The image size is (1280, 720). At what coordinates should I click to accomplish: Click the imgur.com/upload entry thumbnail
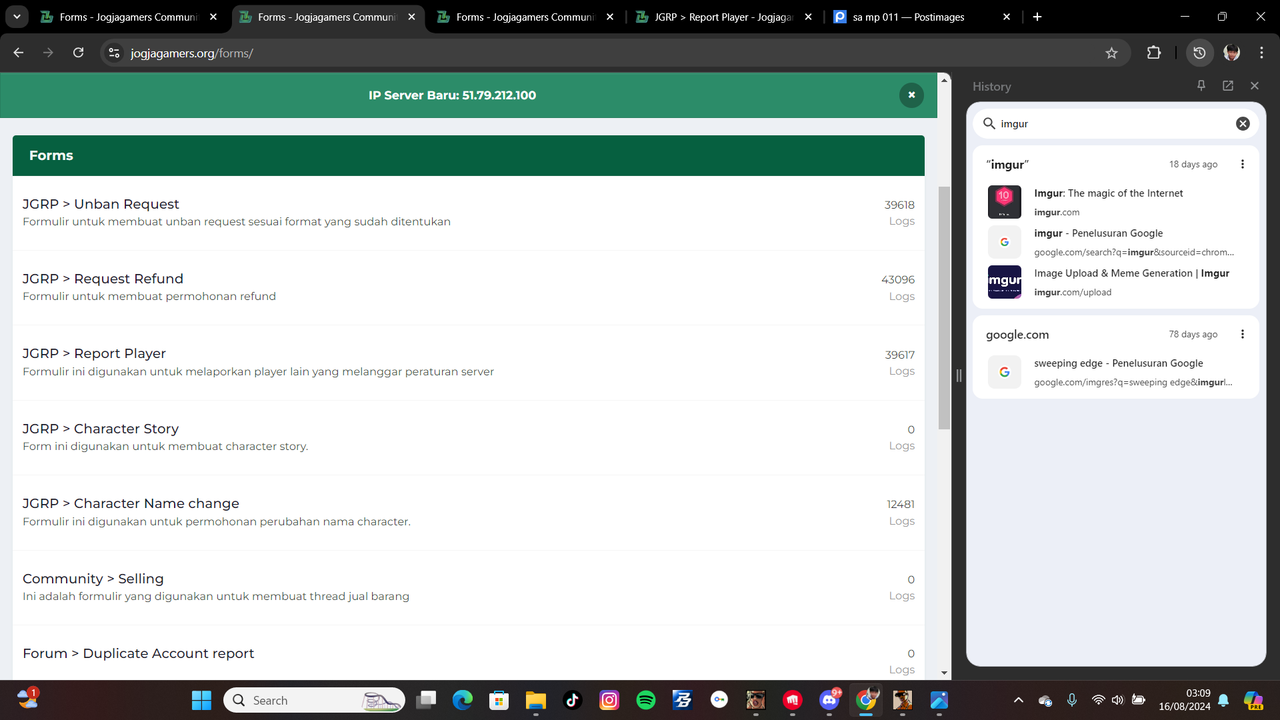(x=1004, y=282)
